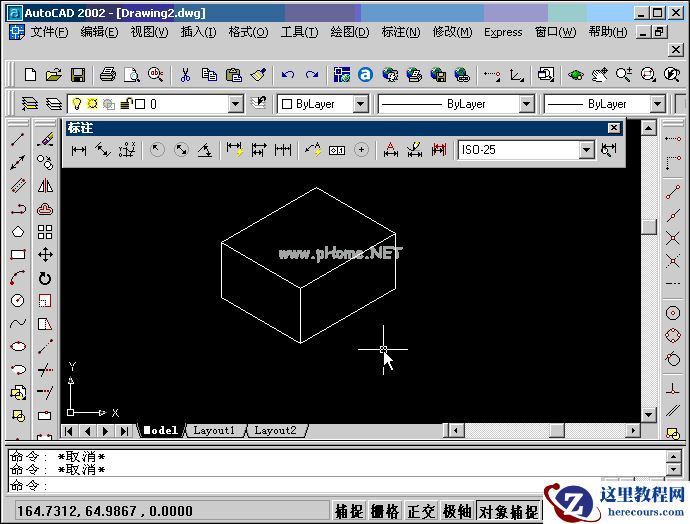
Task: Open the ISO-25 dimension style dropdown
Action: click(586, 150)
